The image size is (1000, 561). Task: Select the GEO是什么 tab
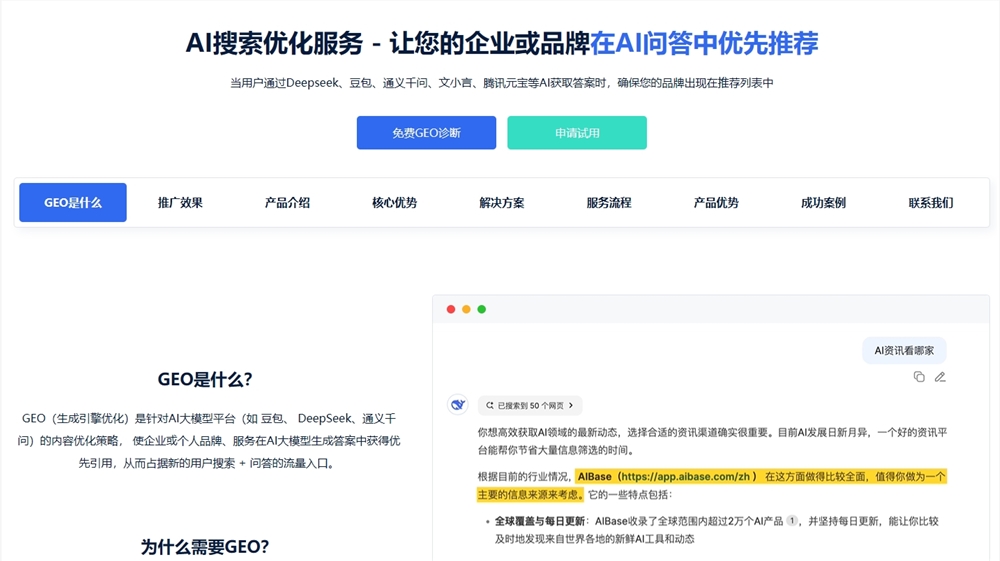(x=73, y=203)
